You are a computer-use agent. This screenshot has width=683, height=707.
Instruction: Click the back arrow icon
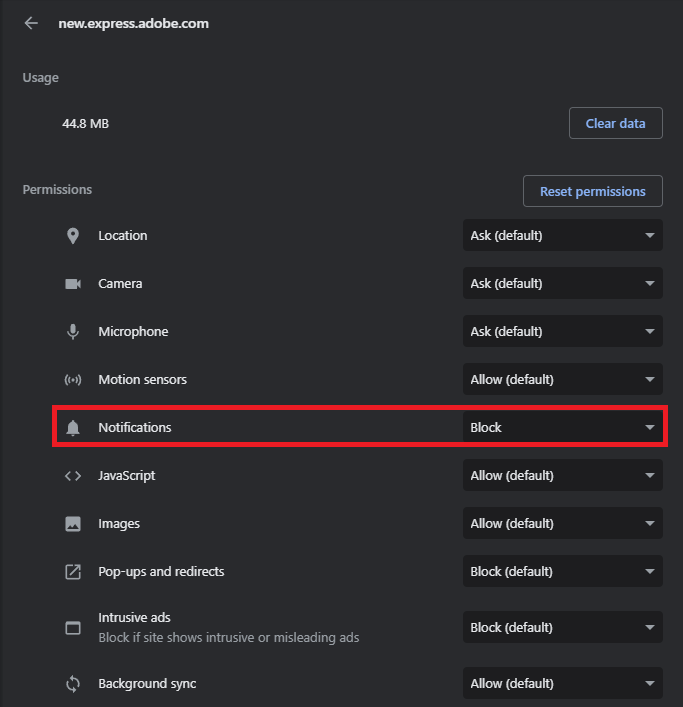tap(31, 23)
